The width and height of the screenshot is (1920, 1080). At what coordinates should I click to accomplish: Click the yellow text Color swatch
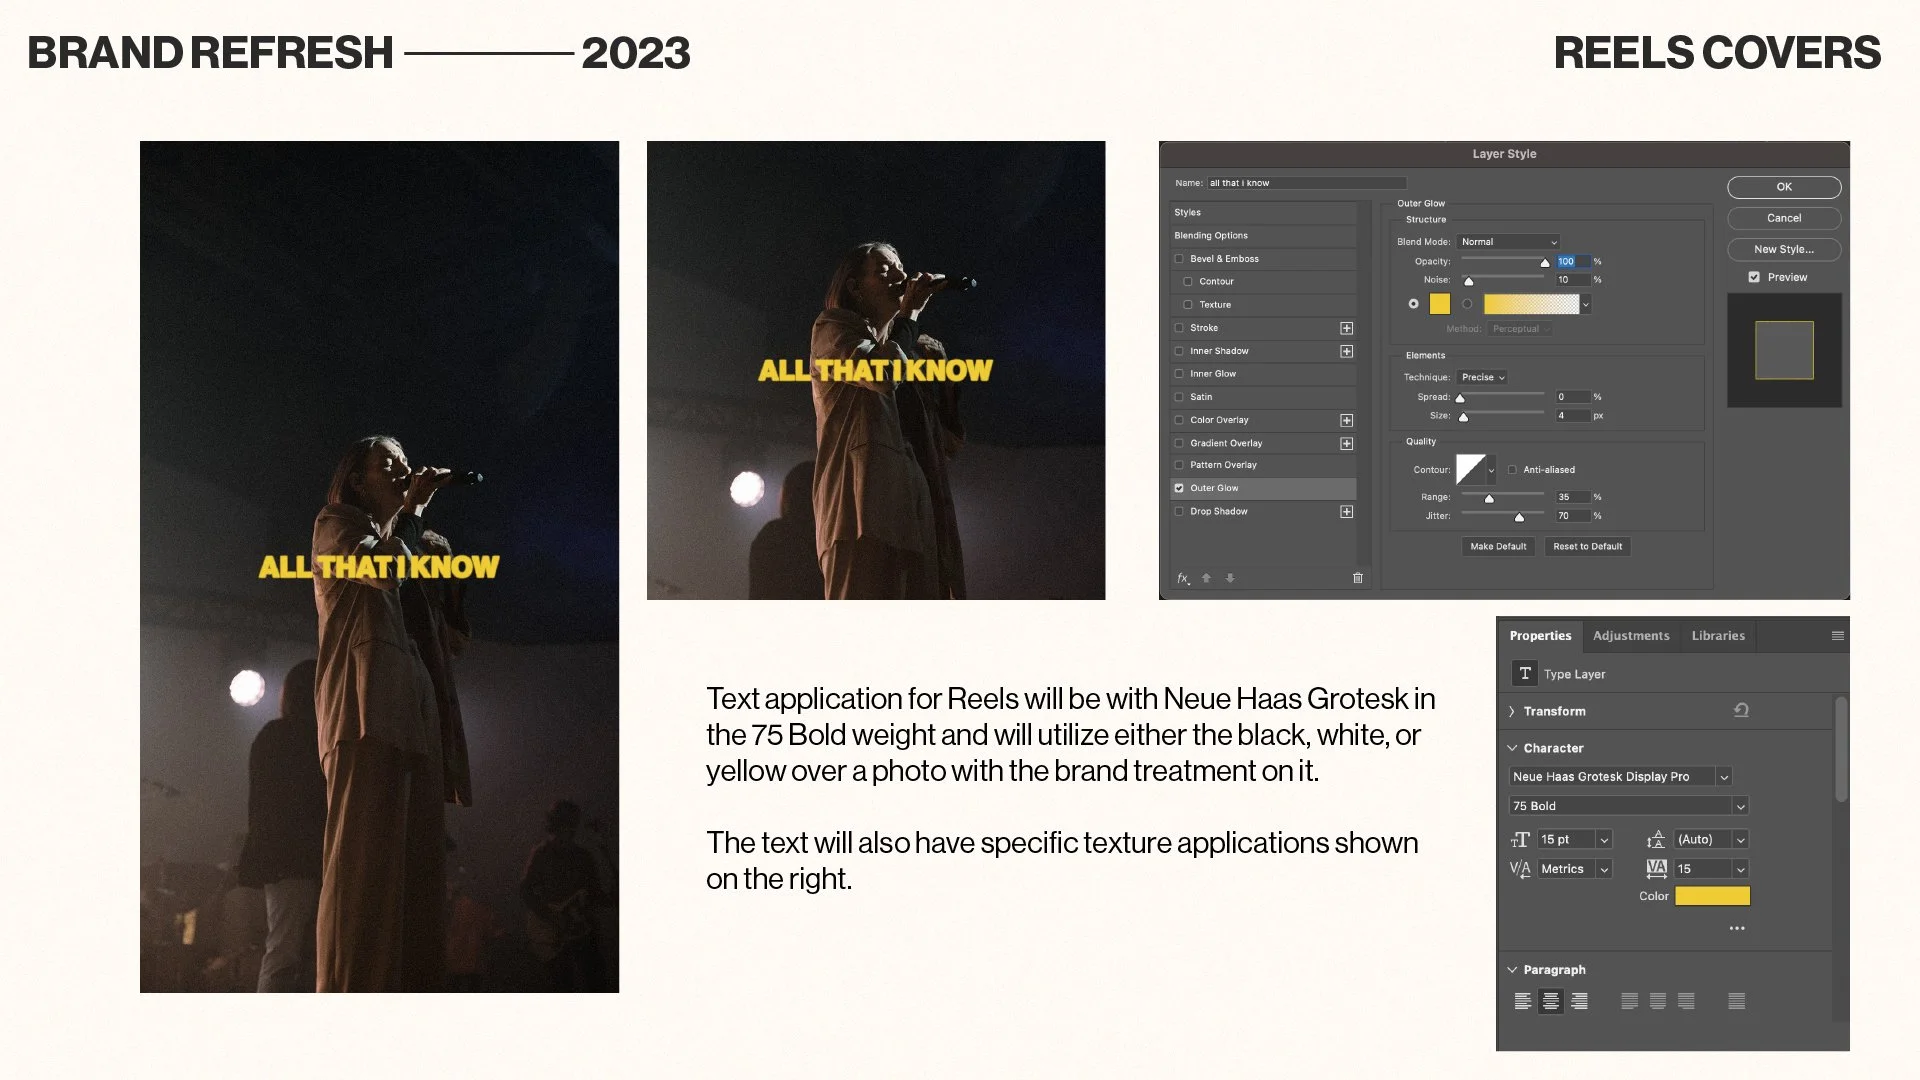(x=1712, y=896)
